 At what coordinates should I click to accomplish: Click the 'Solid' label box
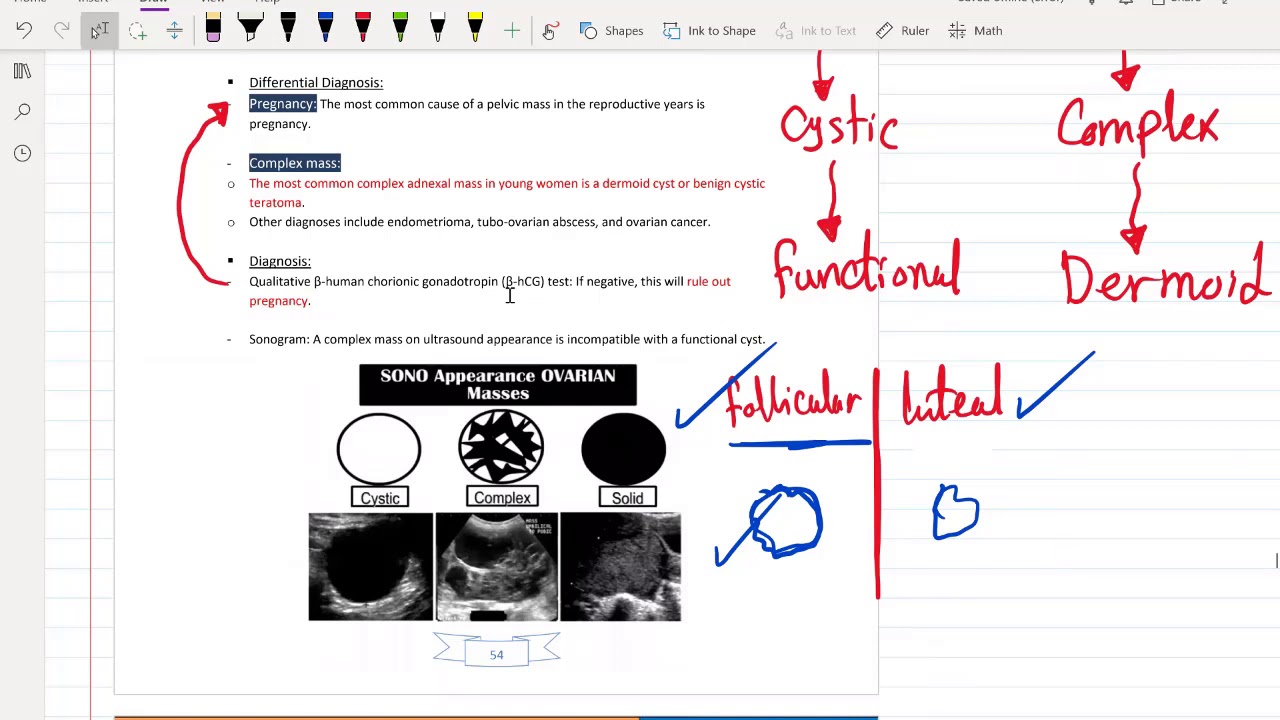(628, 498)
